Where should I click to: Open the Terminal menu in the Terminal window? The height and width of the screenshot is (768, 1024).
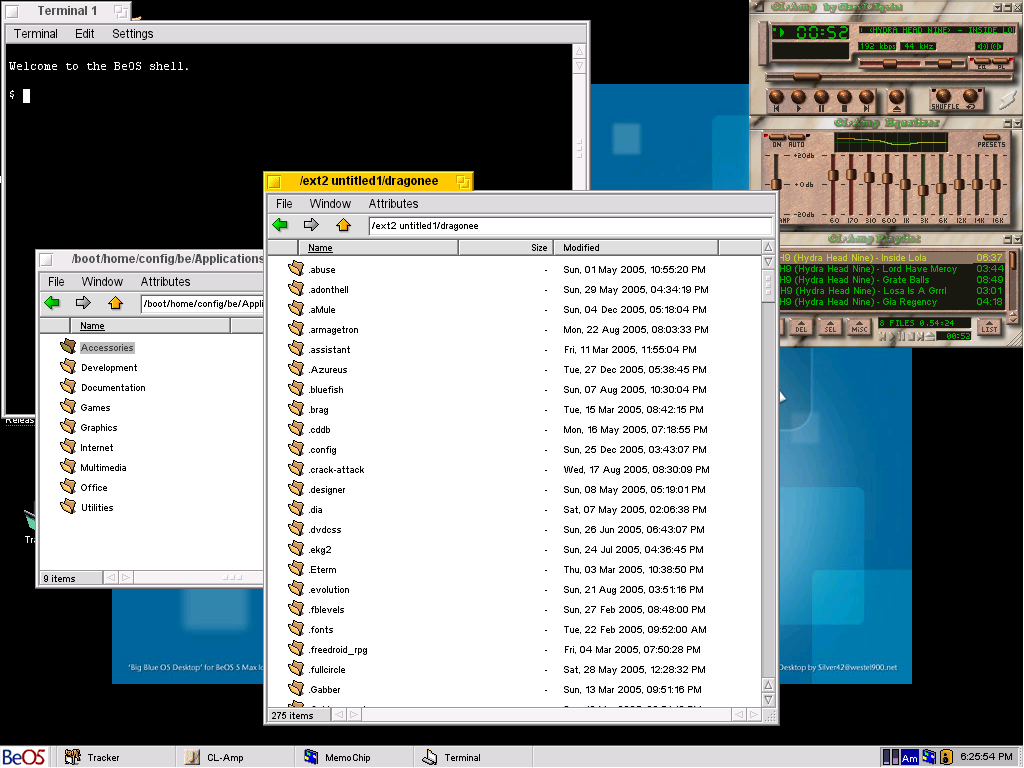[36, 34]
